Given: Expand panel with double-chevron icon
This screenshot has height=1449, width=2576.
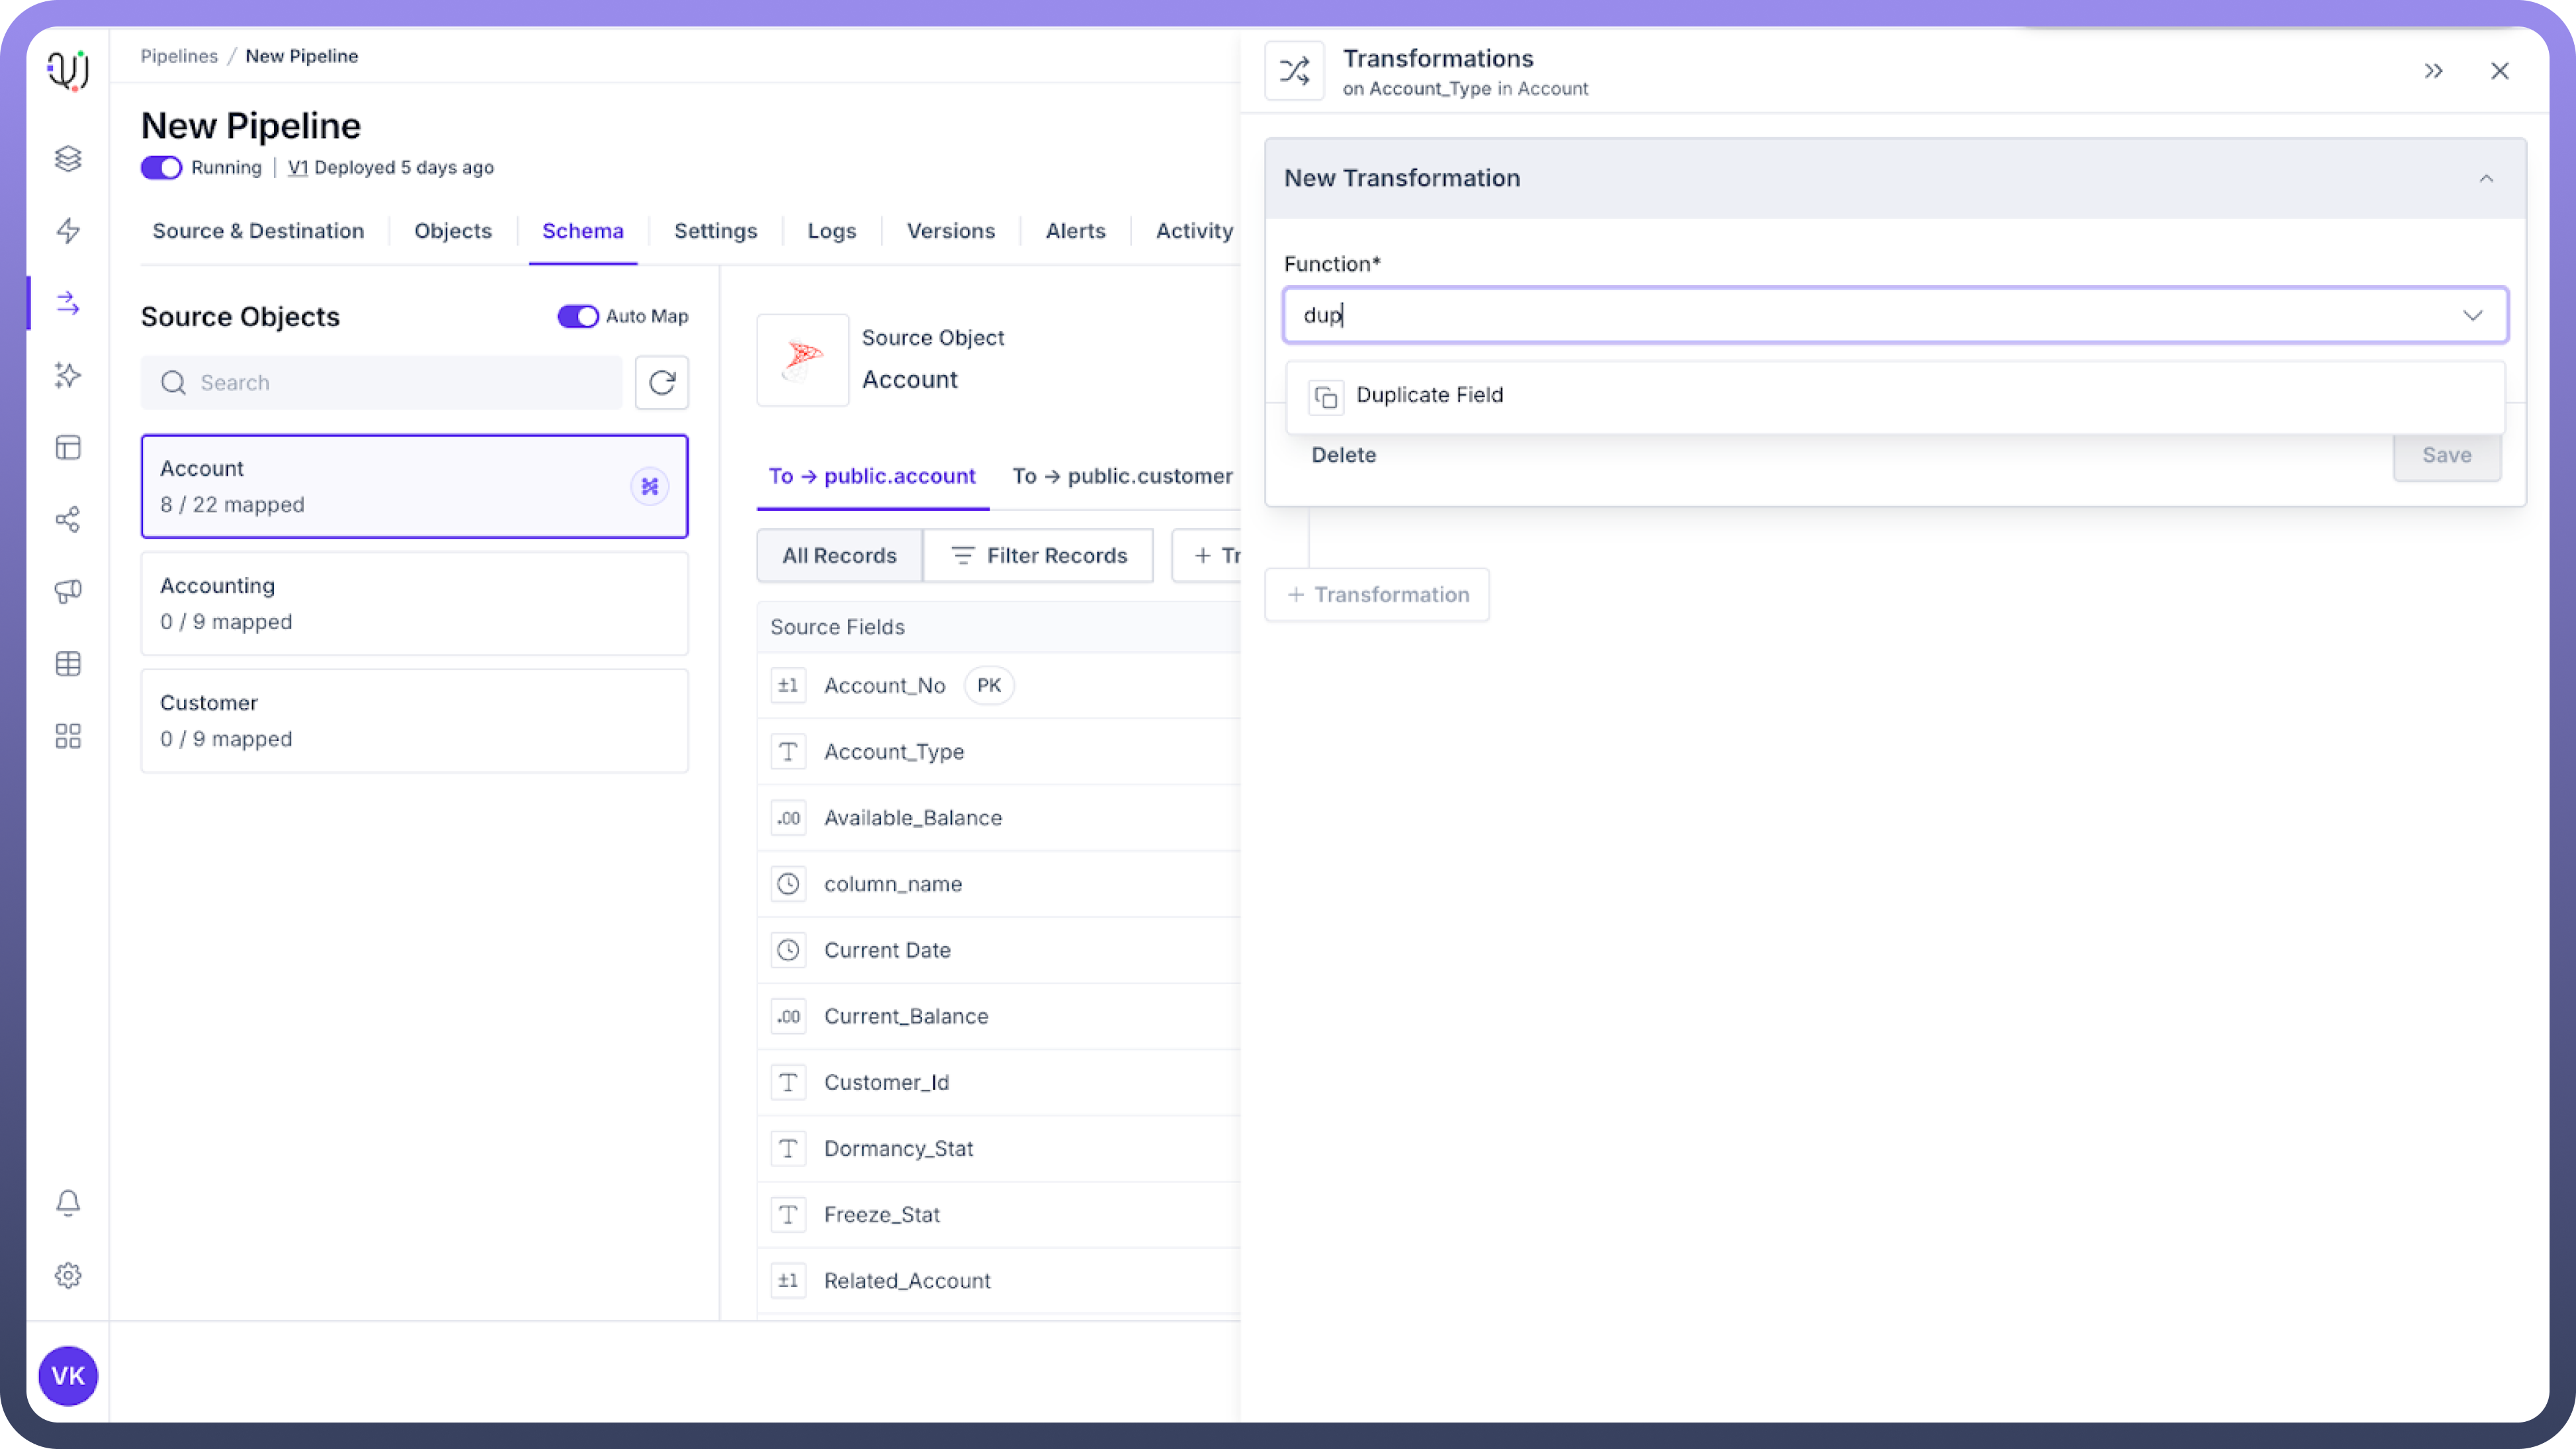Looking at the screenshot, I should click(2433, 71).
